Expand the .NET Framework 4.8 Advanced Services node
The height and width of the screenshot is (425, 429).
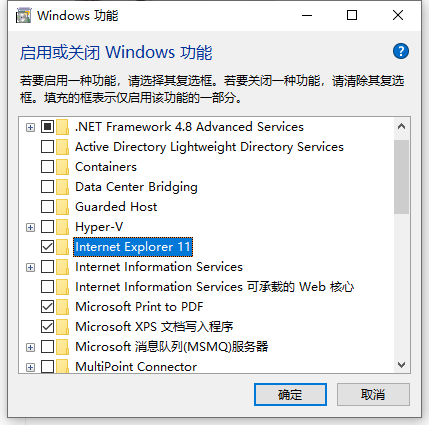click(30, 127)
